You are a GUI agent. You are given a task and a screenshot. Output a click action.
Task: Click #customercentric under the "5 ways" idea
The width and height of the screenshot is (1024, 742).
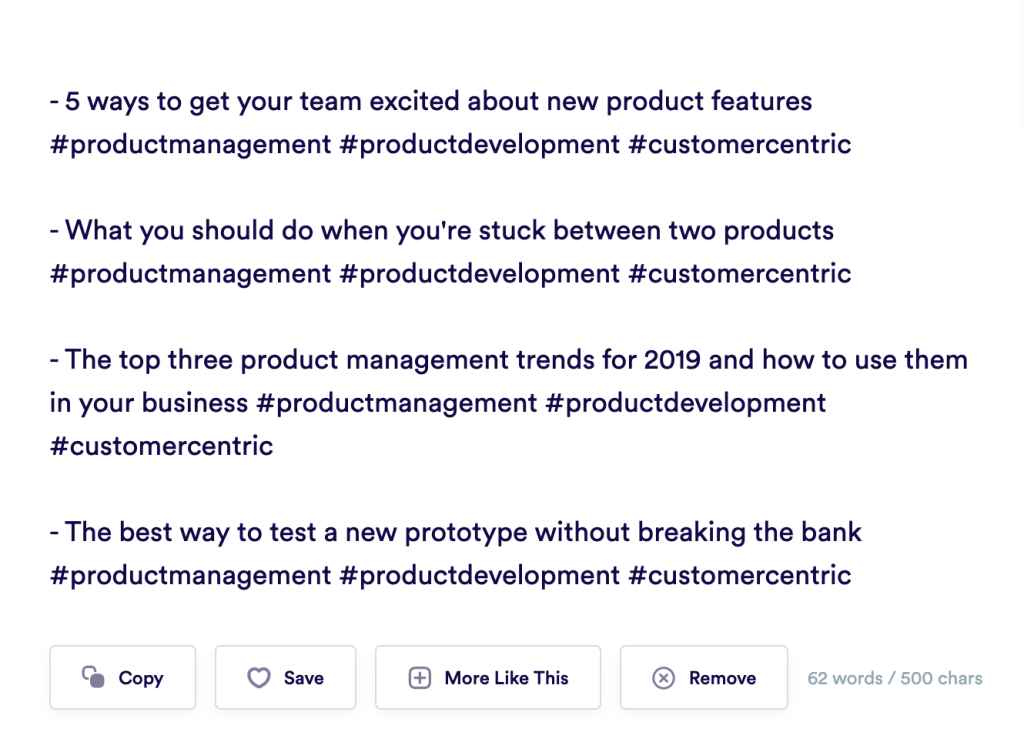pos(740,144)
